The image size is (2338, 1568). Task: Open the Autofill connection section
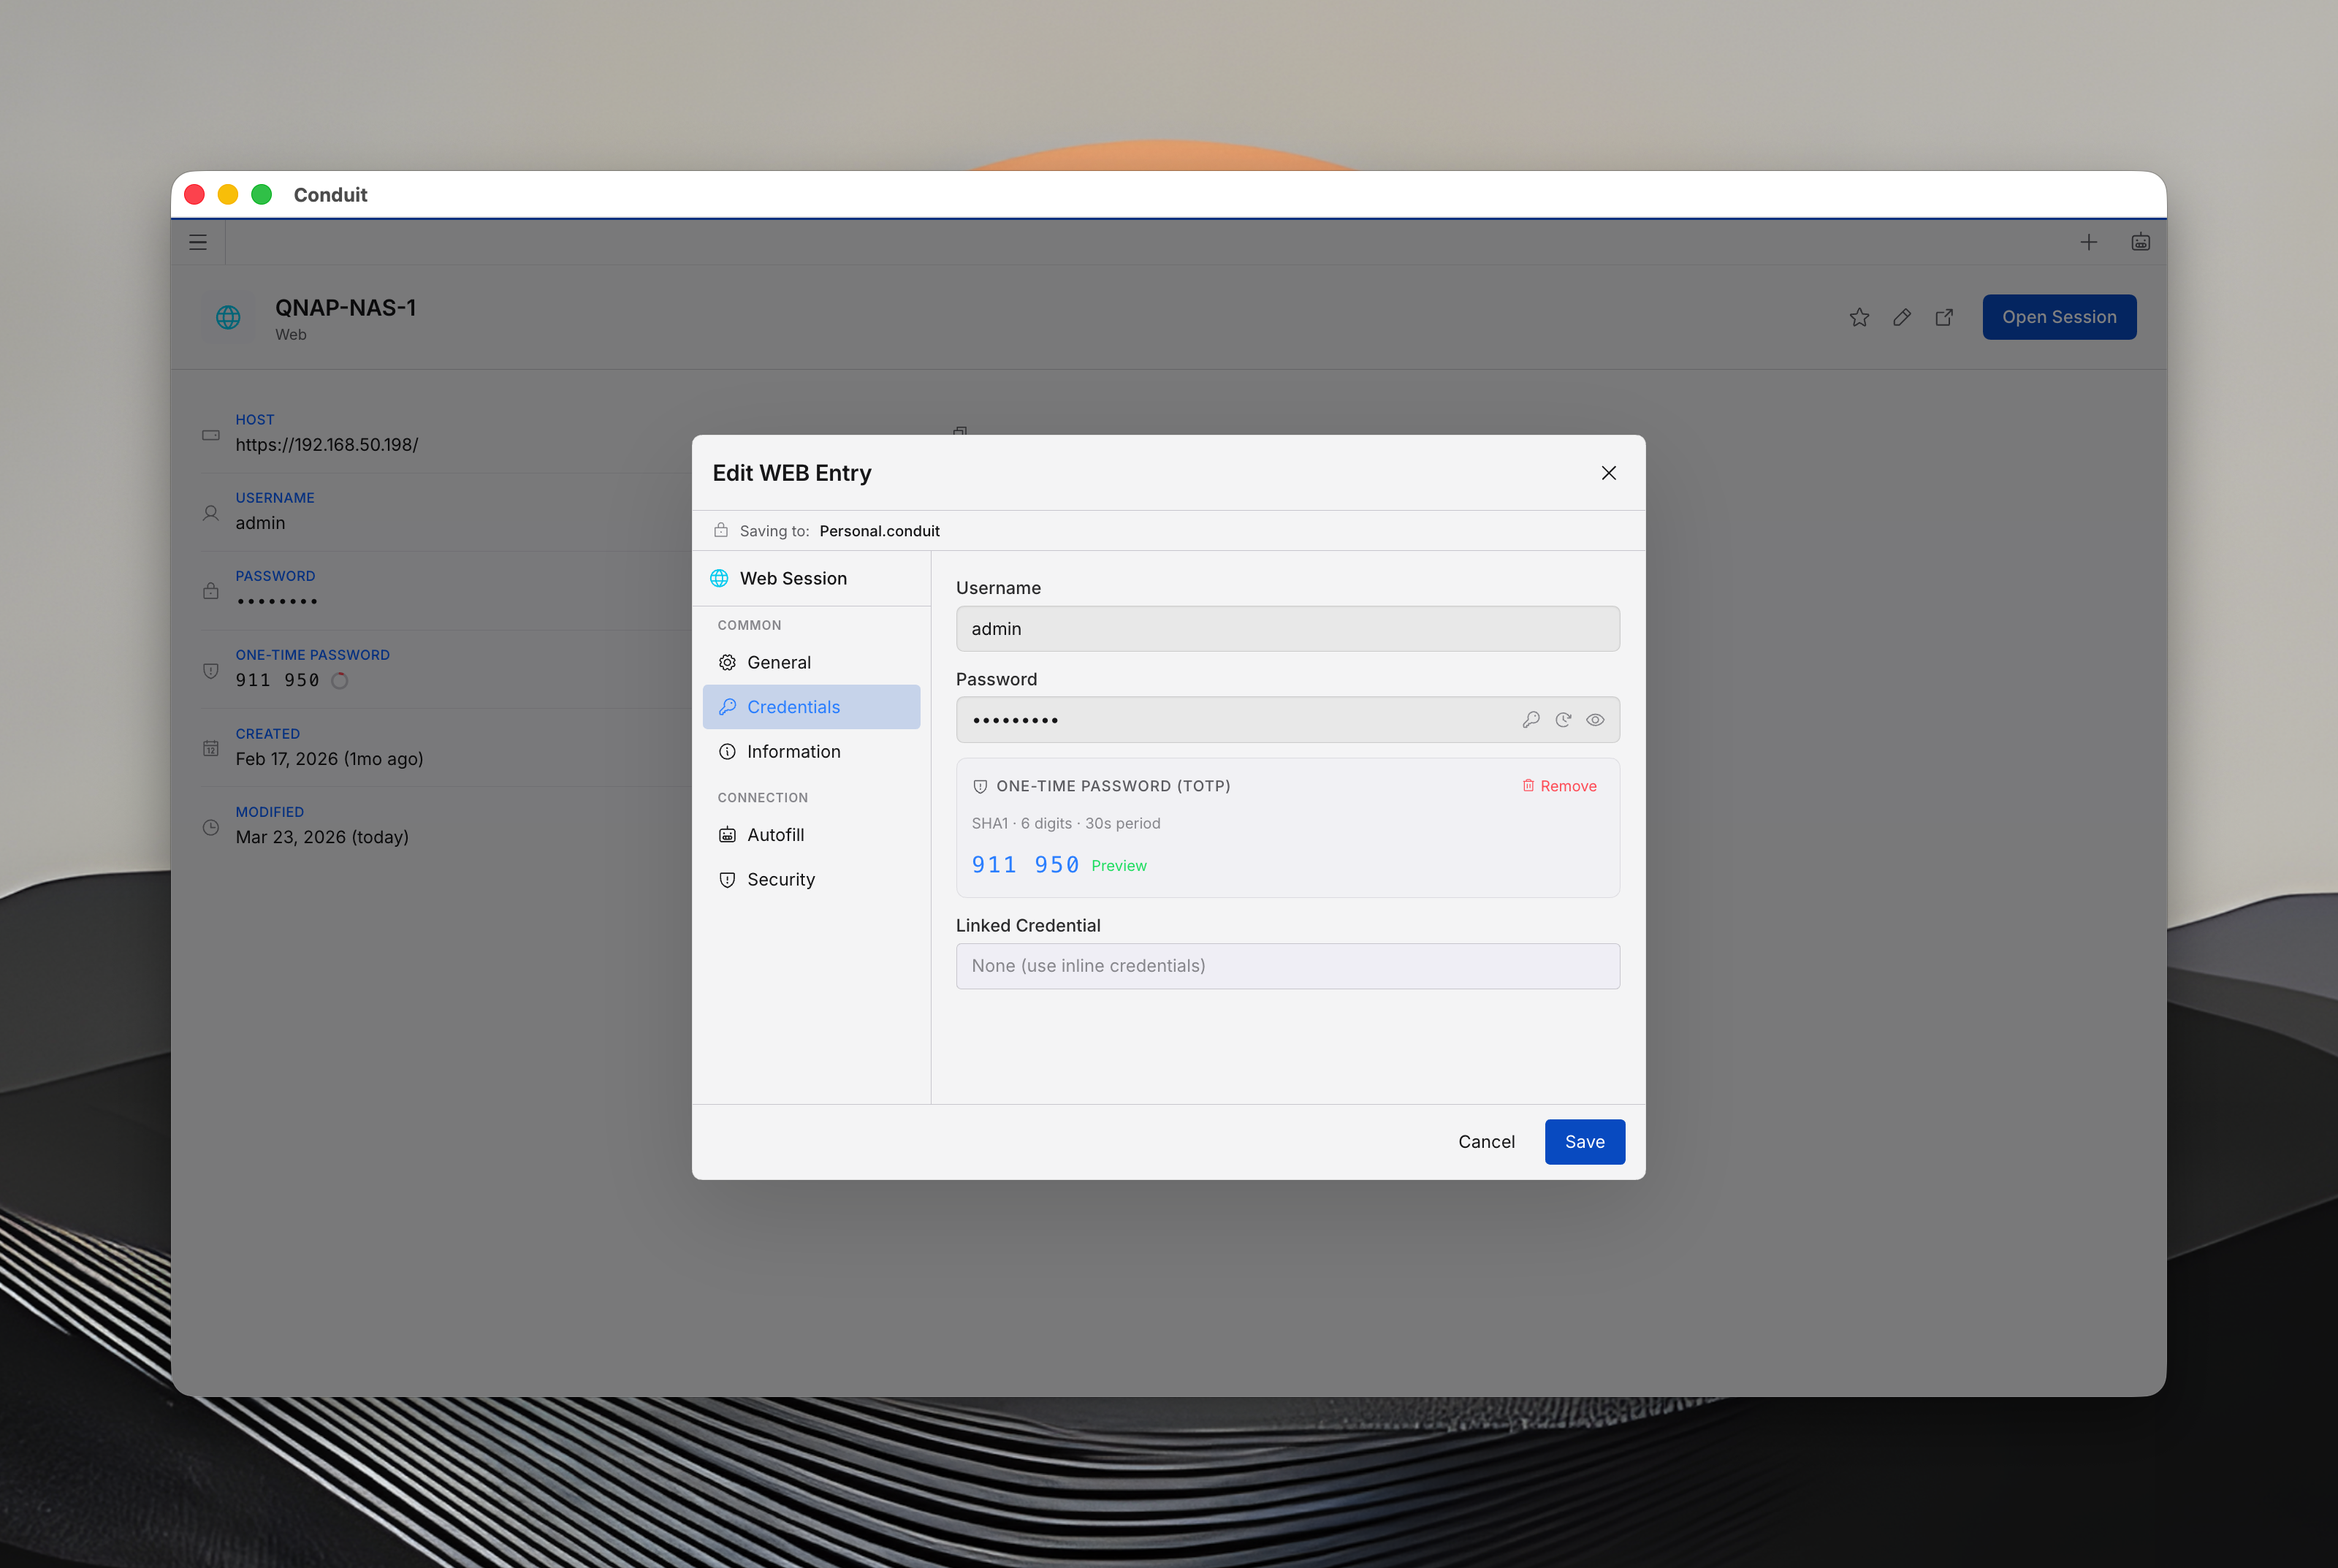point(811,835)
